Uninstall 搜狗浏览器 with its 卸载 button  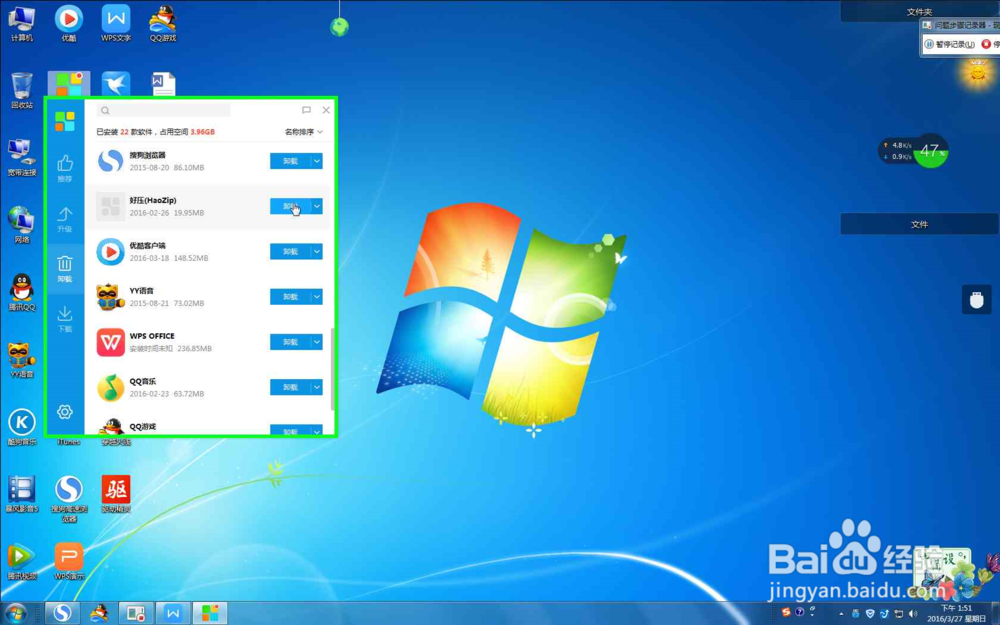(x=290, y=161)
